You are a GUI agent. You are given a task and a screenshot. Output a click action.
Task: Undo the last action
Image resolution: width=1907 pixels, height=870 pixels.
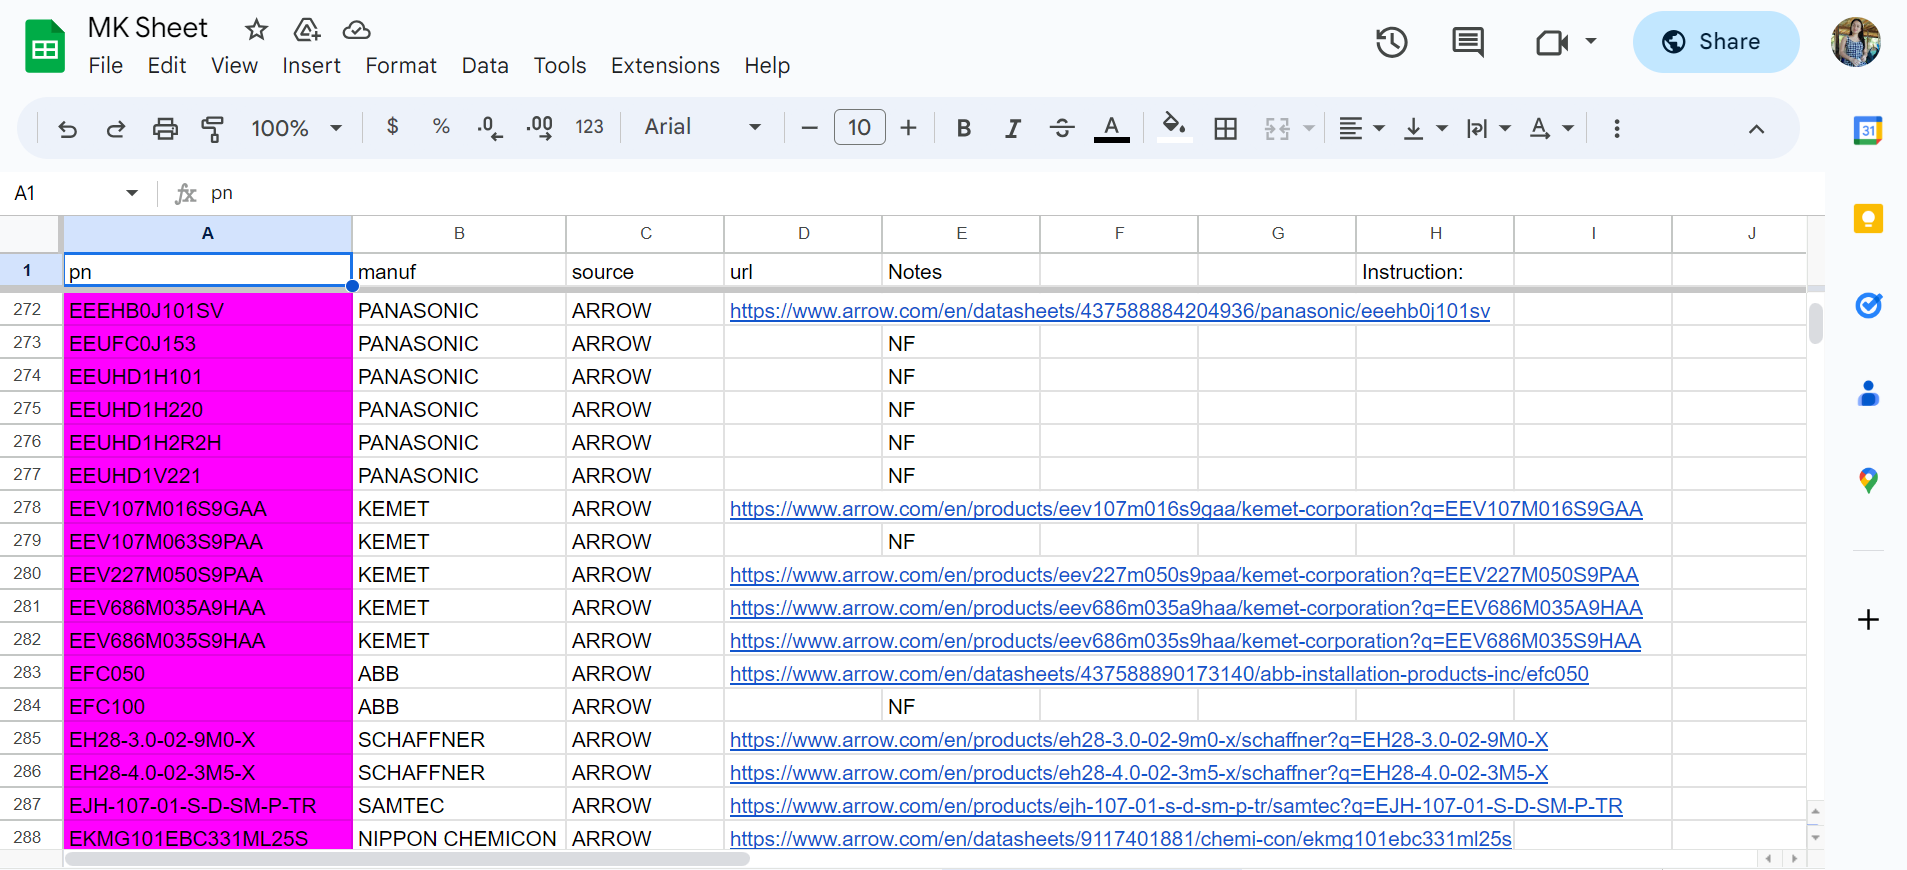click(68, 128)
